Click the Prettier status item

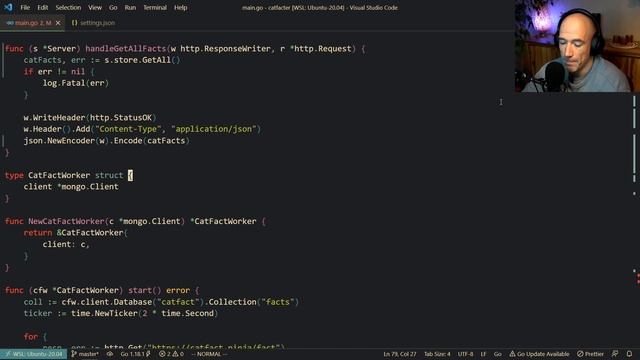[x=590, y=354]
